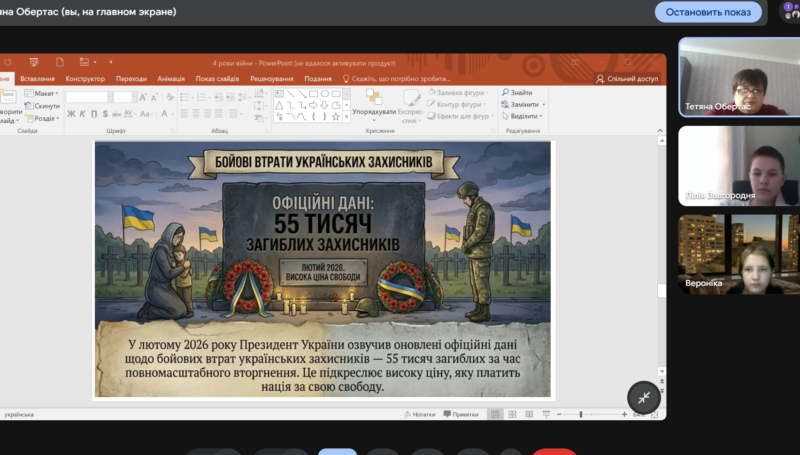
Task: Select Тетяна Обертас video thumbnail
Action: click(x=739, y=77)
